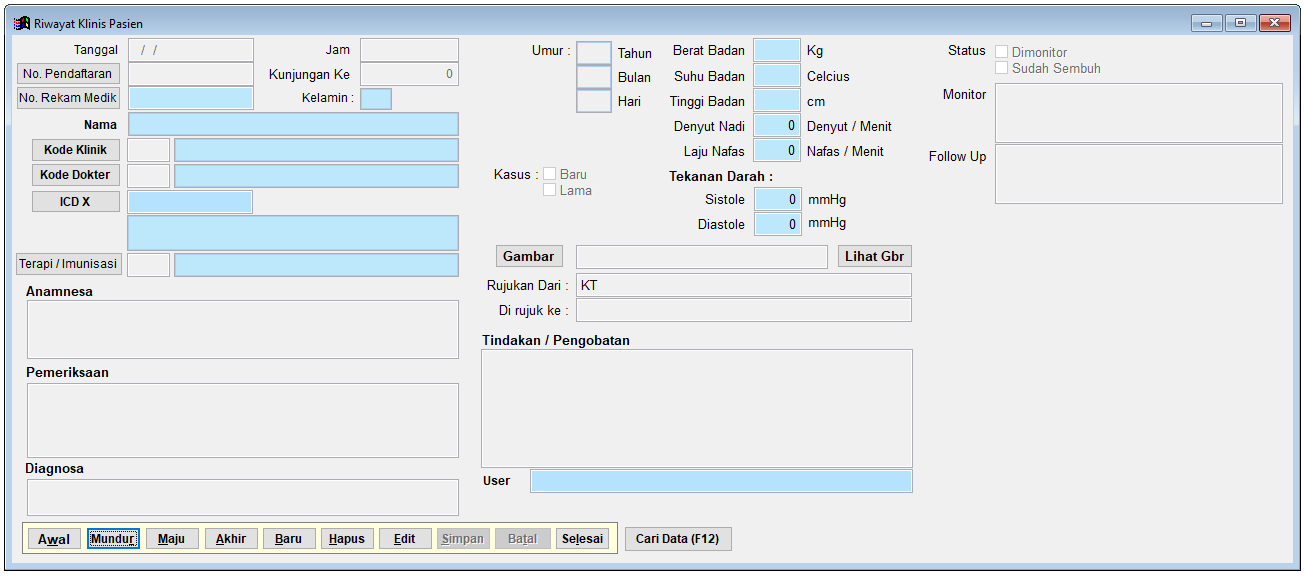Click the Kode Klinik code box
The image size is (1305, 576).
point(149,150)
